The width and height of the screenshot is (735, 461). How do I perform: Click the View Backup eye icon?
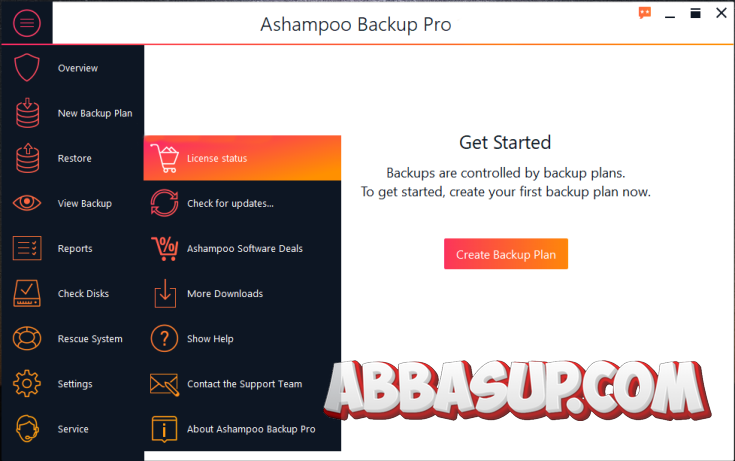pyautogui.click(x=27, y=203)
